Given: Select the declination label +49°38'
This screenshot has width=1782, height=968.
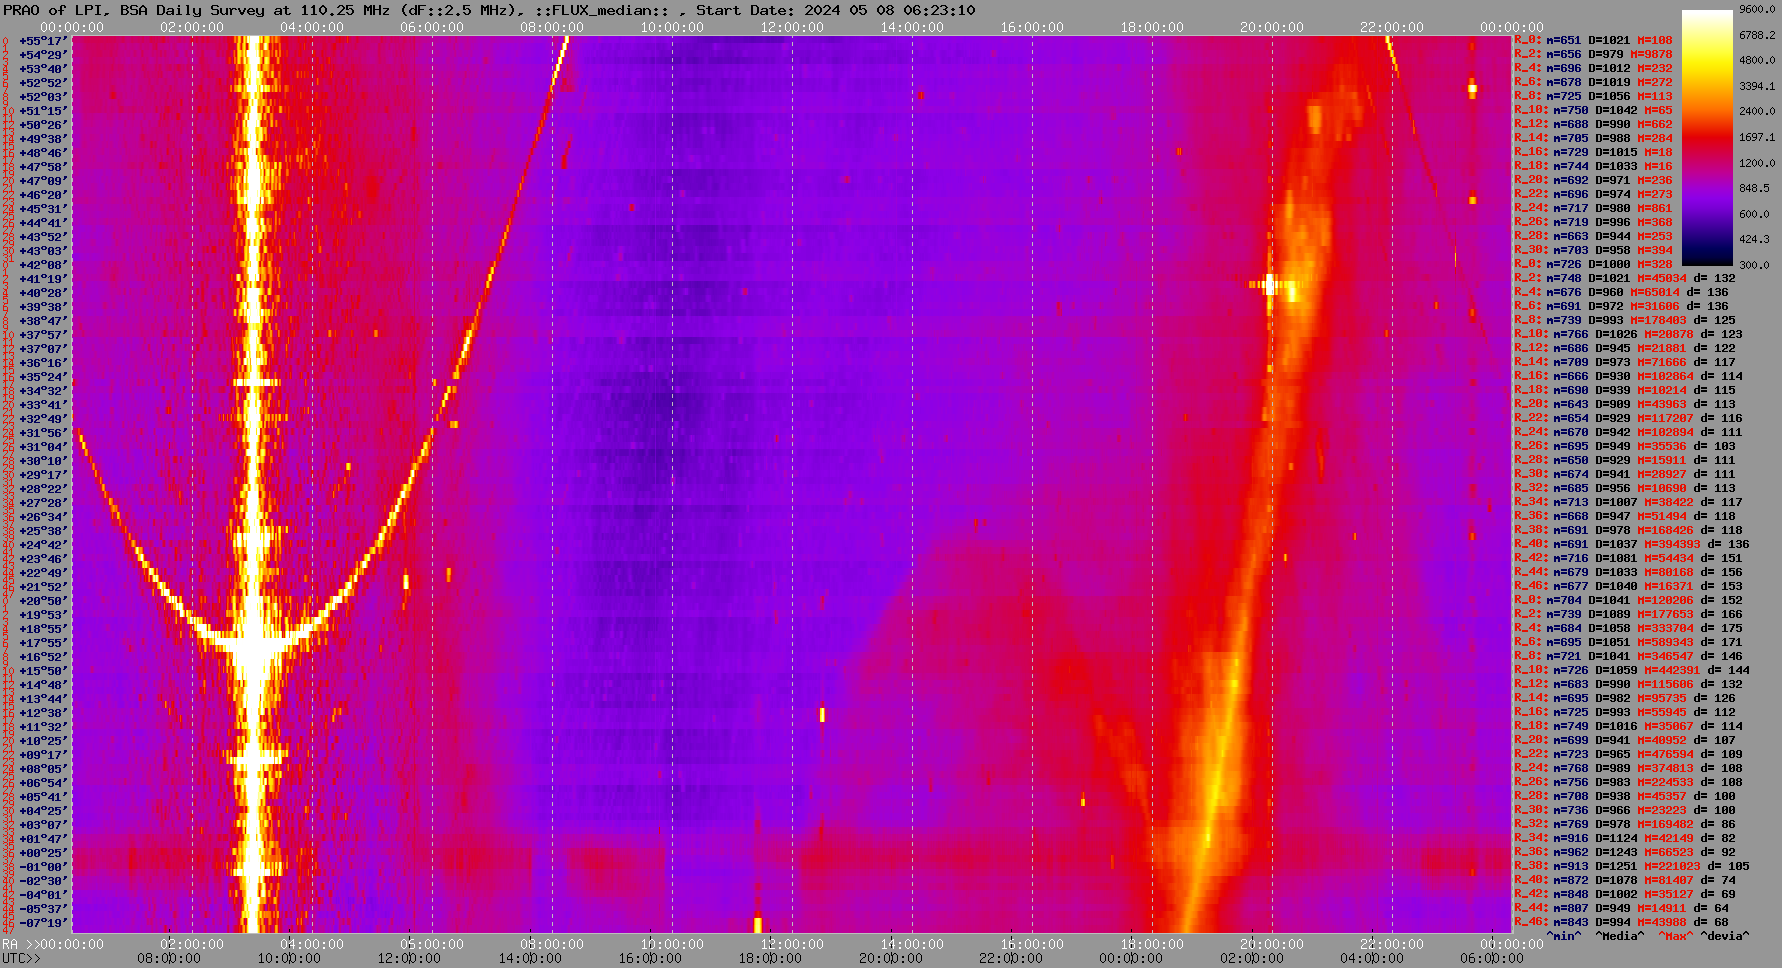Looking at the screenshot, I should (42, 139).
